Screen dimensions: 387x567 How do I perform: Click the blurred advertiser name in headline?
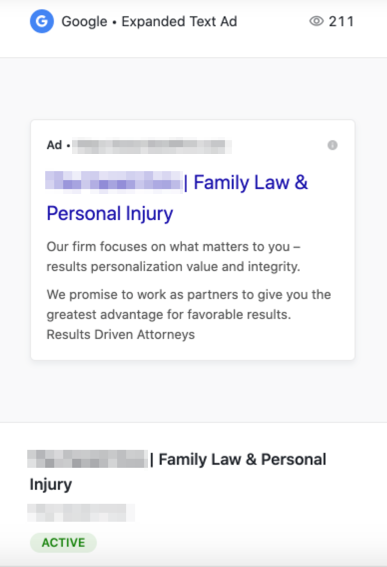[114, 181]
